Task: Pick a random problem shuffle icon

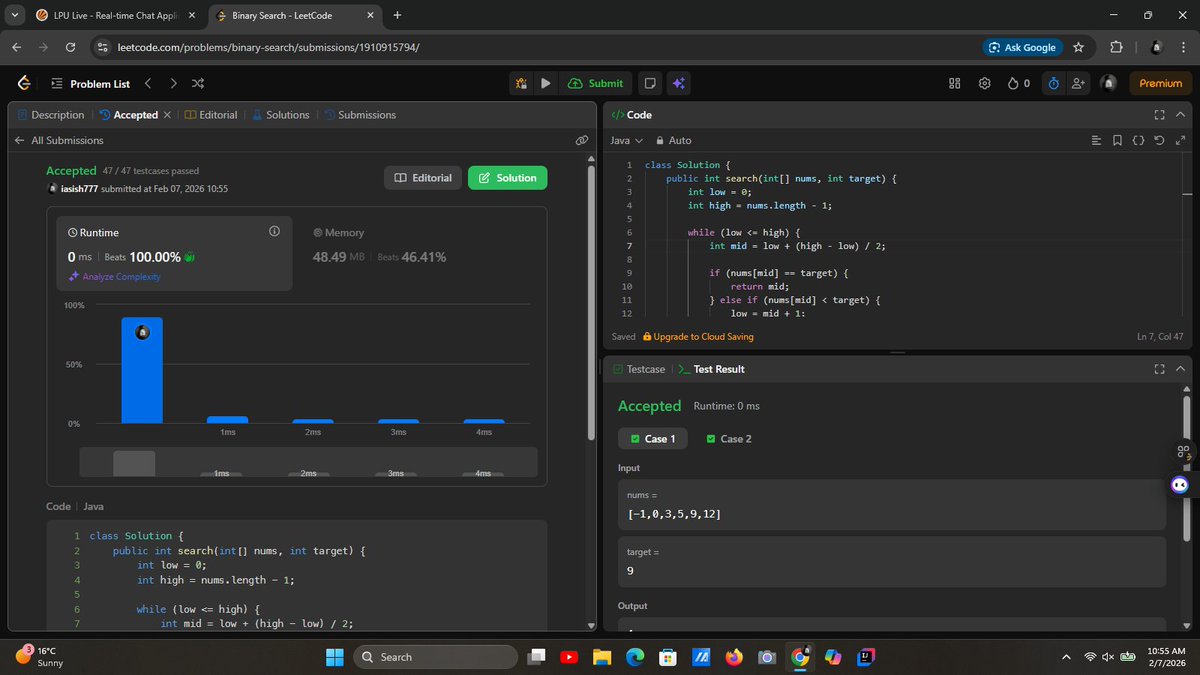Action: pos(198,84)
